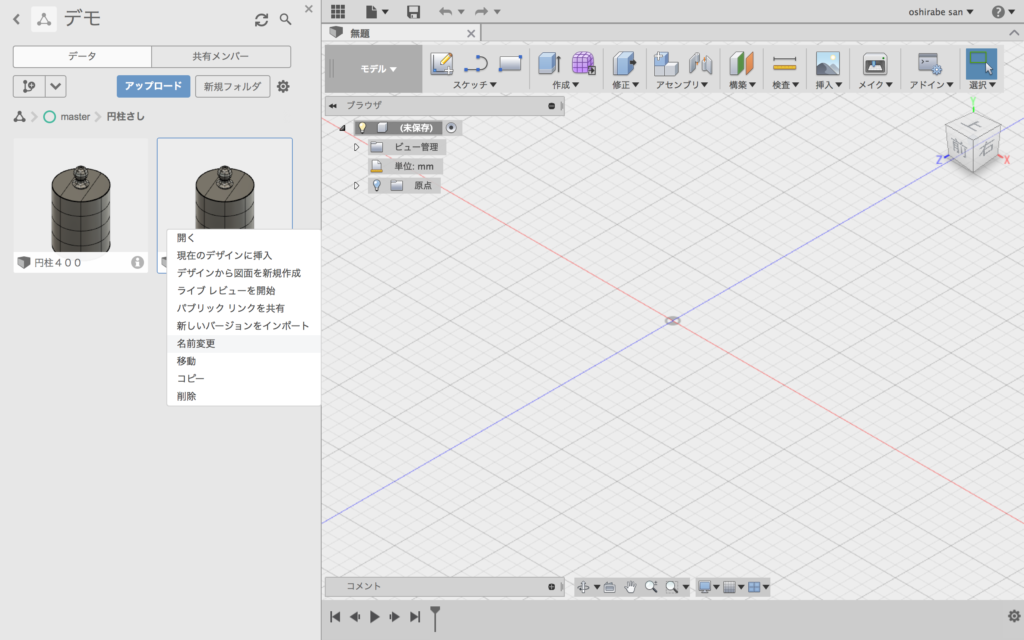This screenshot has height=640, width=1024.
Task: Choose 移動 from the context menu
Action: pos(186,361)
